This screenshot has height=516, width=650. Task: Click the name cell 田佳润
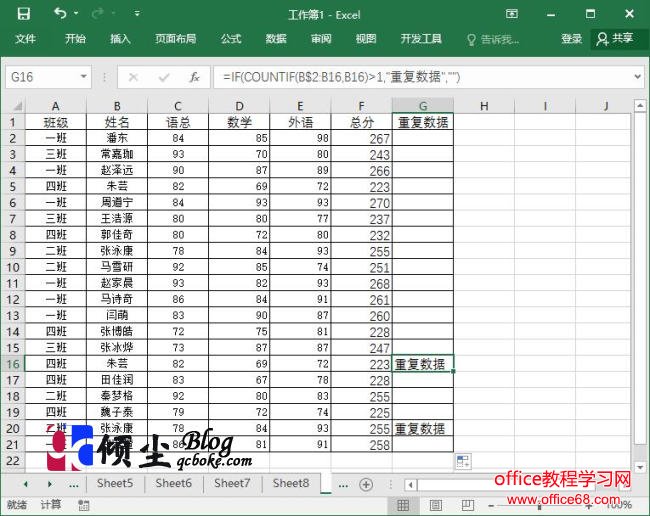coord(117,380)
